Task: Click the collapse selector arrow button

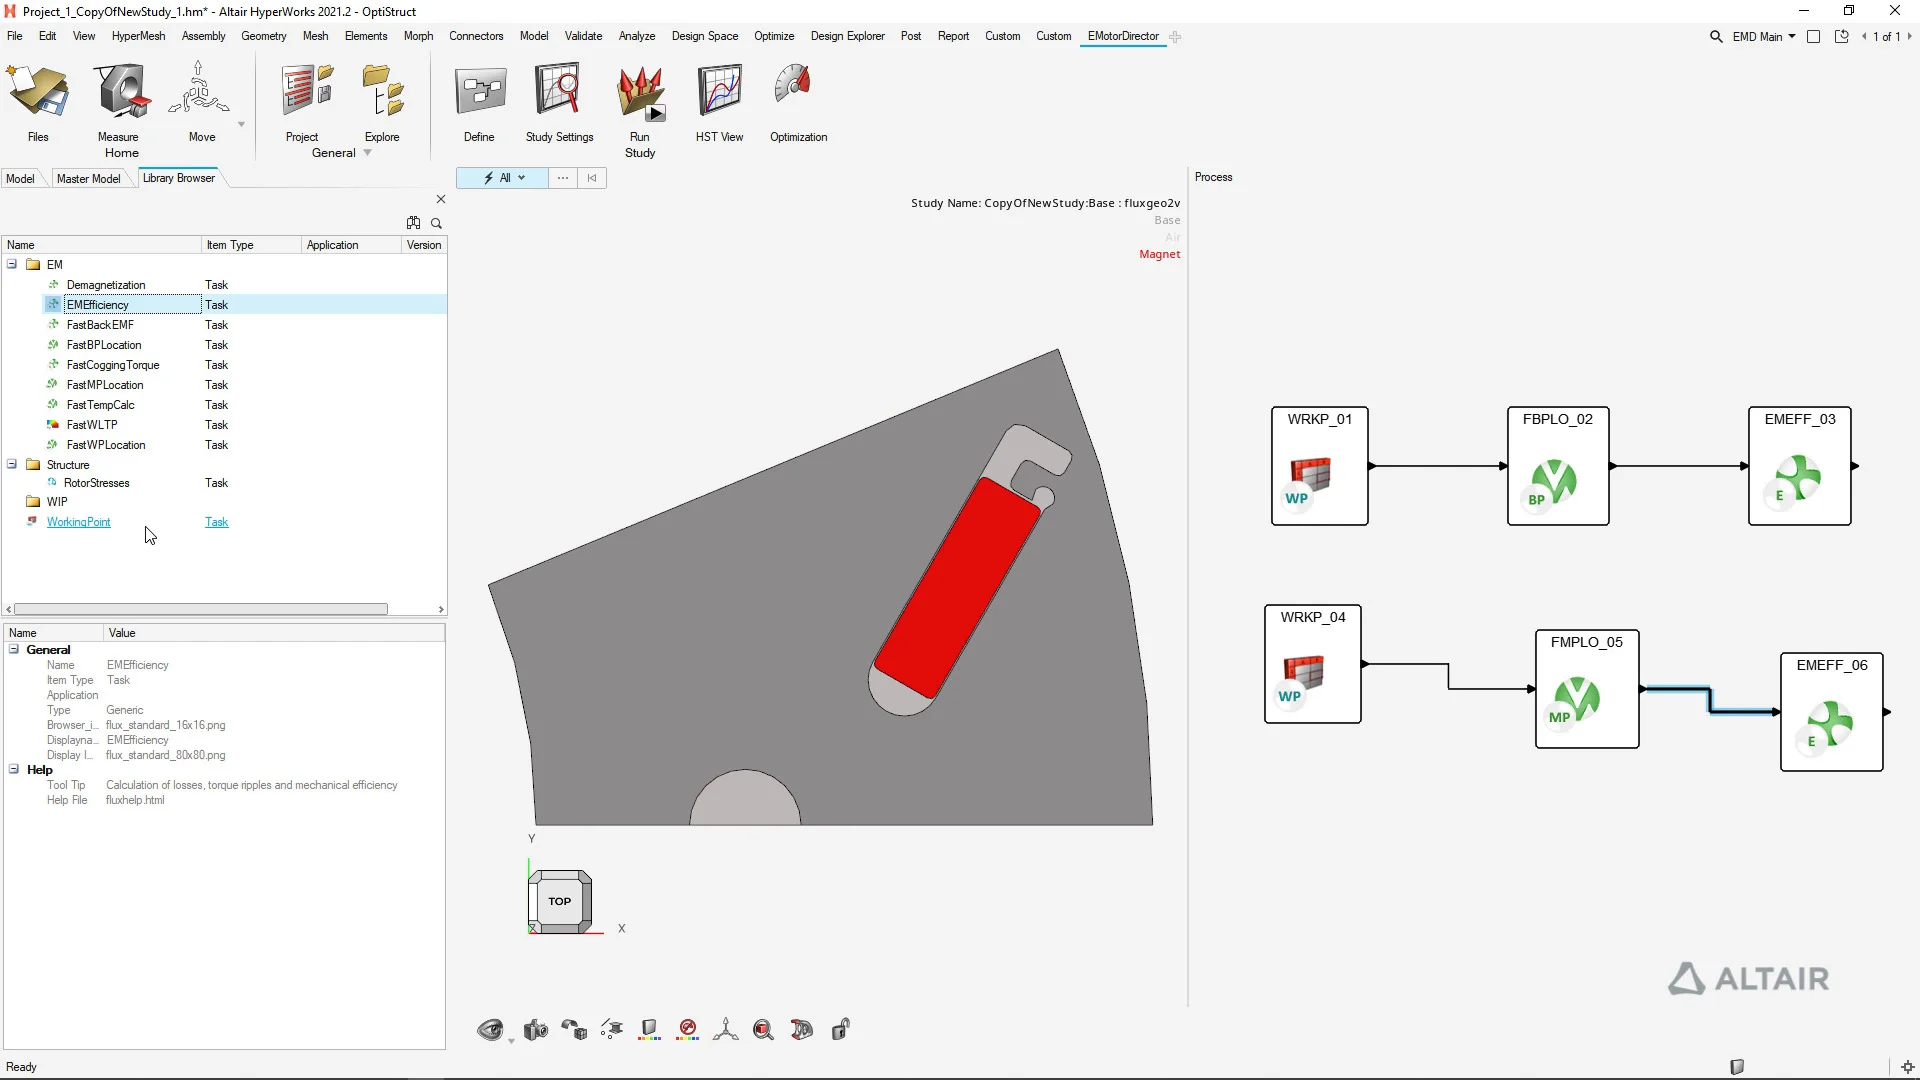Action: [x=592, y=178]
